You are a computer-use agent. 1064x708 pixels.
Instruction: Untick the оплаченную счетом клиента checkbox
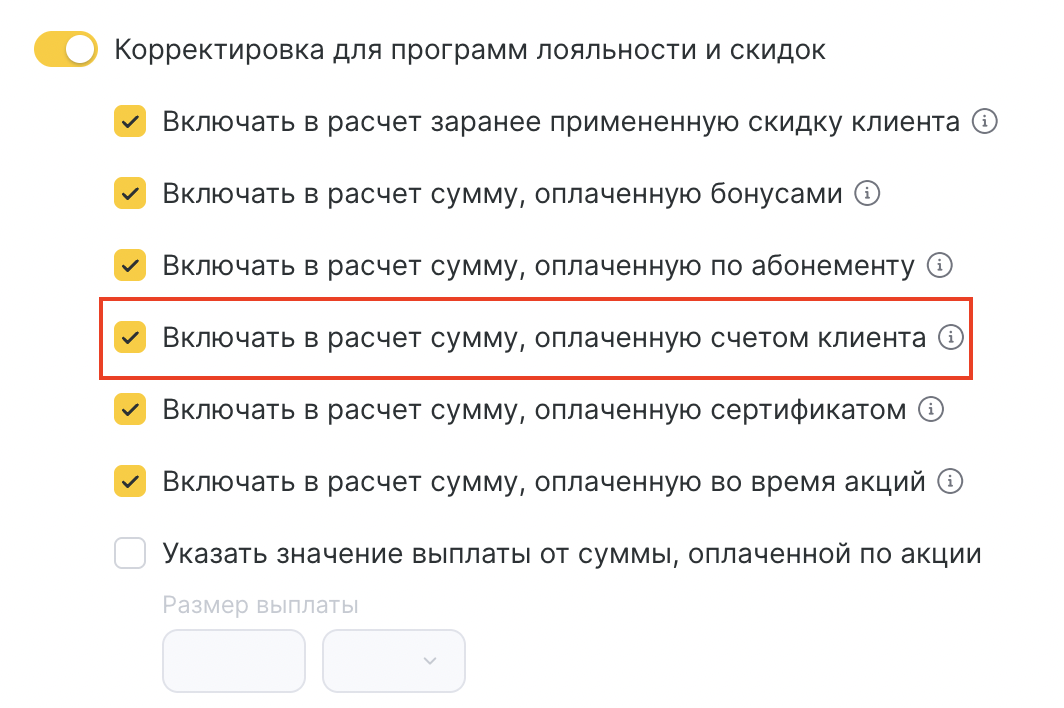point(130,338)
